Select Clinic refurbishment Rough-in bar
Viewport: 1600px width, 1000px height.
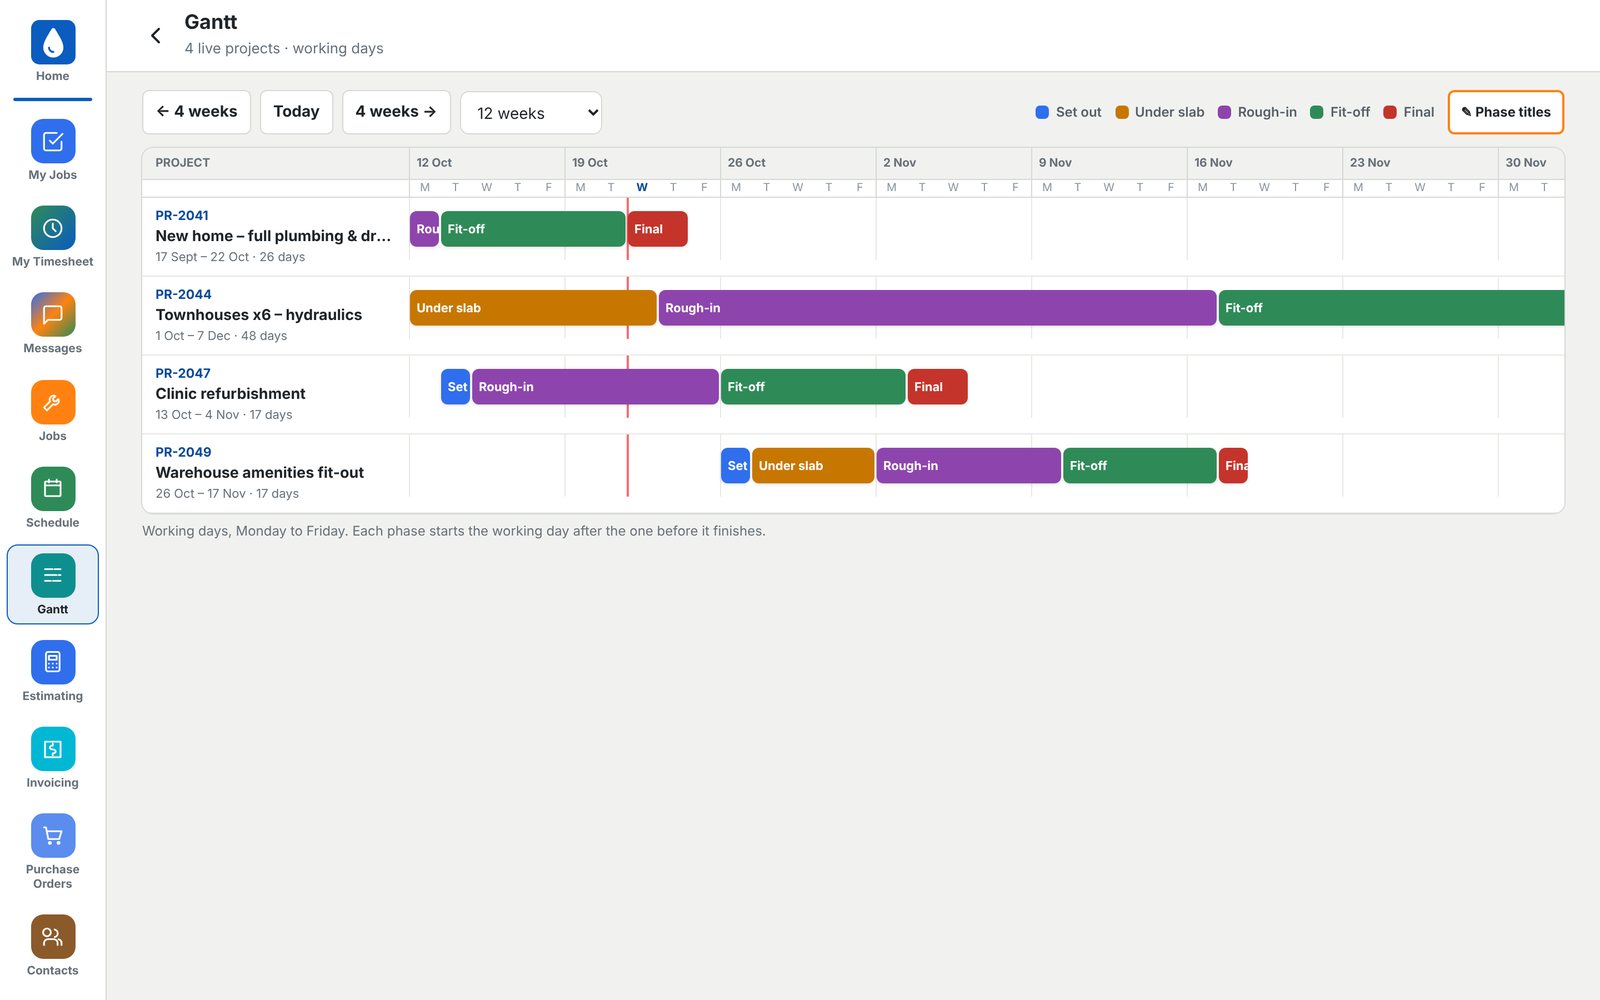click(595, 387)
